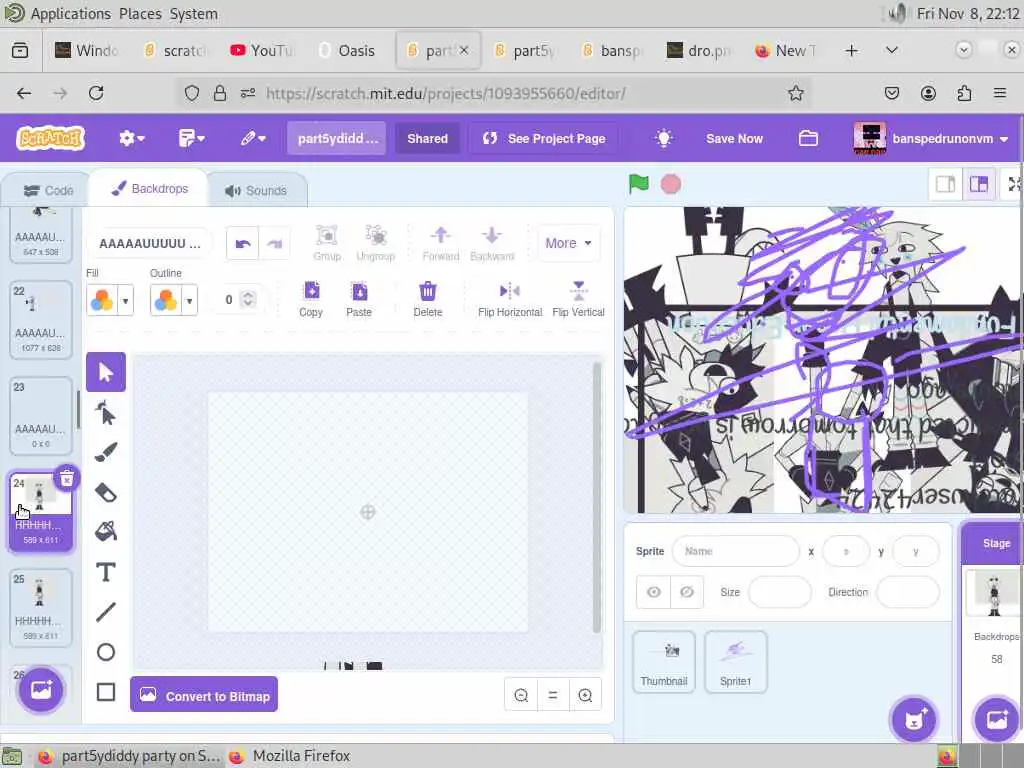Click Choose a Sprite button
Screen dimensions: 1024x768
913,720
